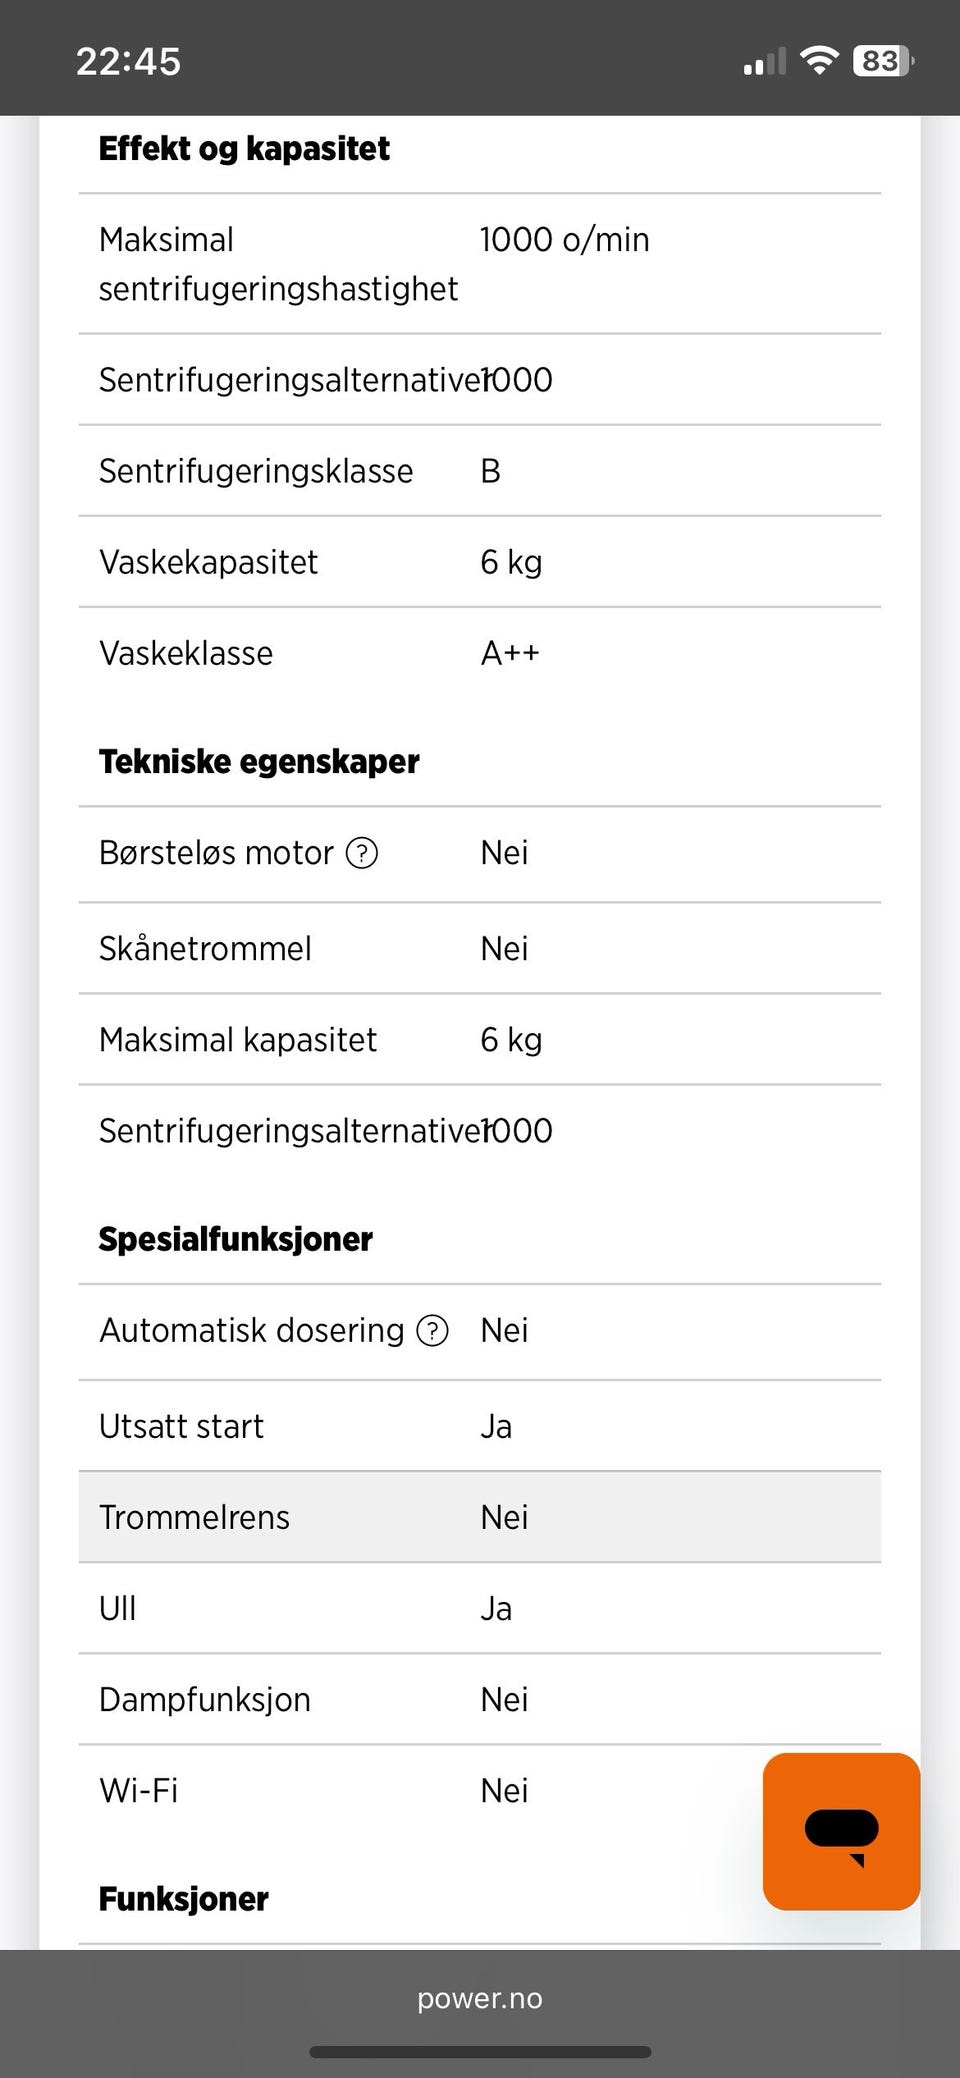Tap the Spesialfunksjoner section heading

235,1239
